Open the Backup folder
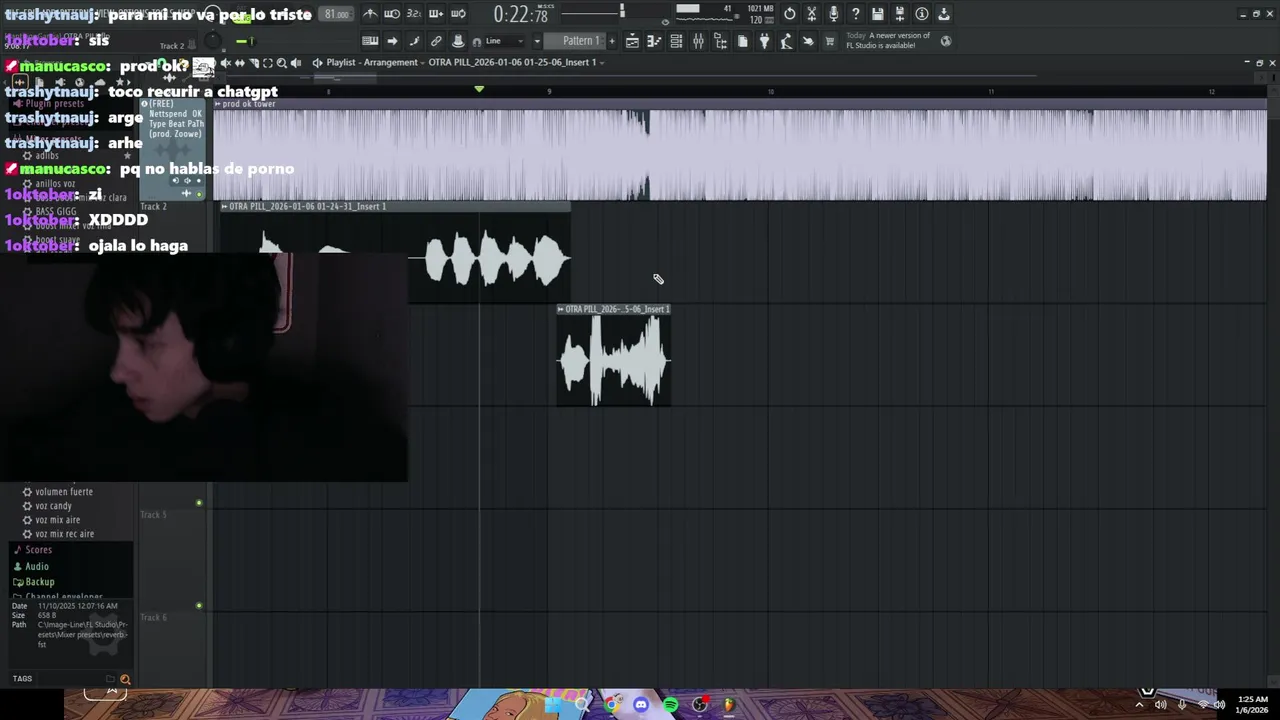Viewport: 1280px width, 720px height. [x=39, y=582]
